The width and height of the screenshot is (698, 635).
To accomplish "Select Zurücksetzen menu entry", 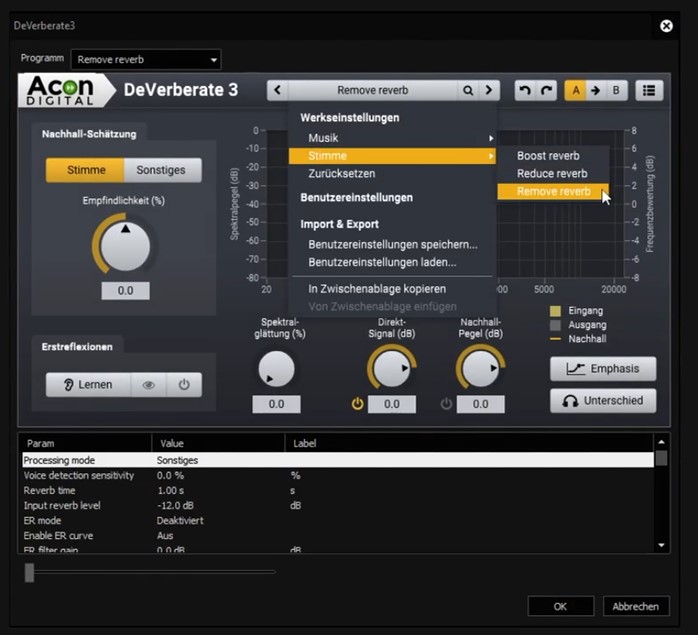I will pyautogui.click(x=392, y=174).
